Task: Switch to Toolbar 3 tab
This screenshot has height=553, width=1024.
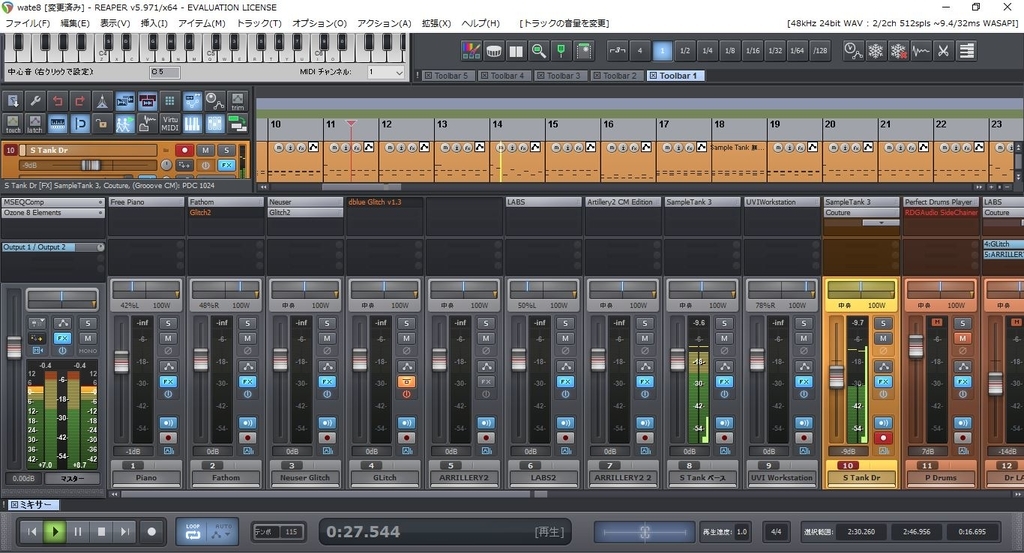Action: (559, 76)
